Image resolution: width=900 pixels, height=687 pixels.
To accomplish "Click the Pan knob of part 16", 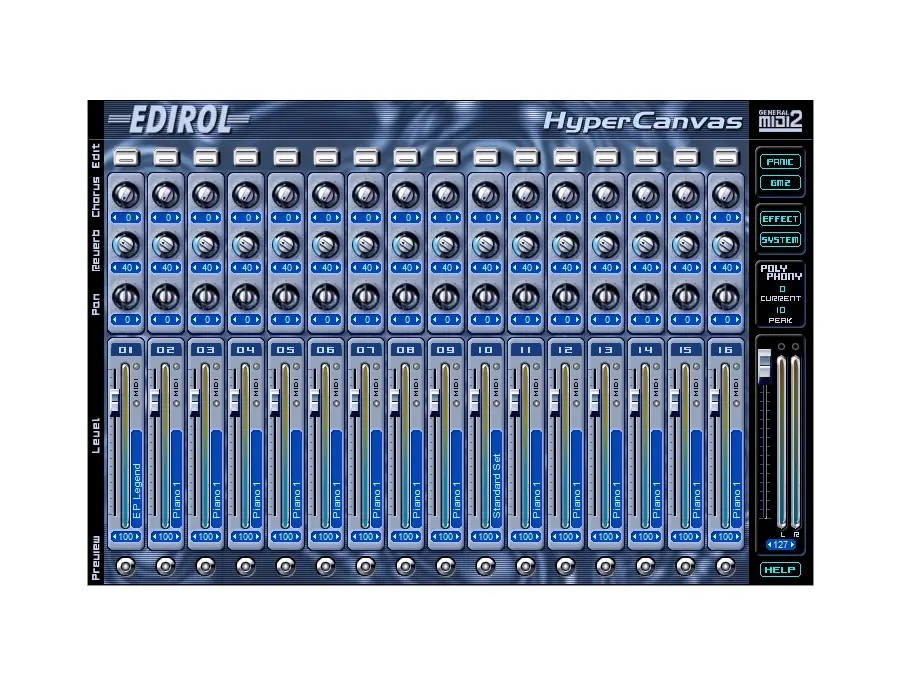I will coord(726,297).
